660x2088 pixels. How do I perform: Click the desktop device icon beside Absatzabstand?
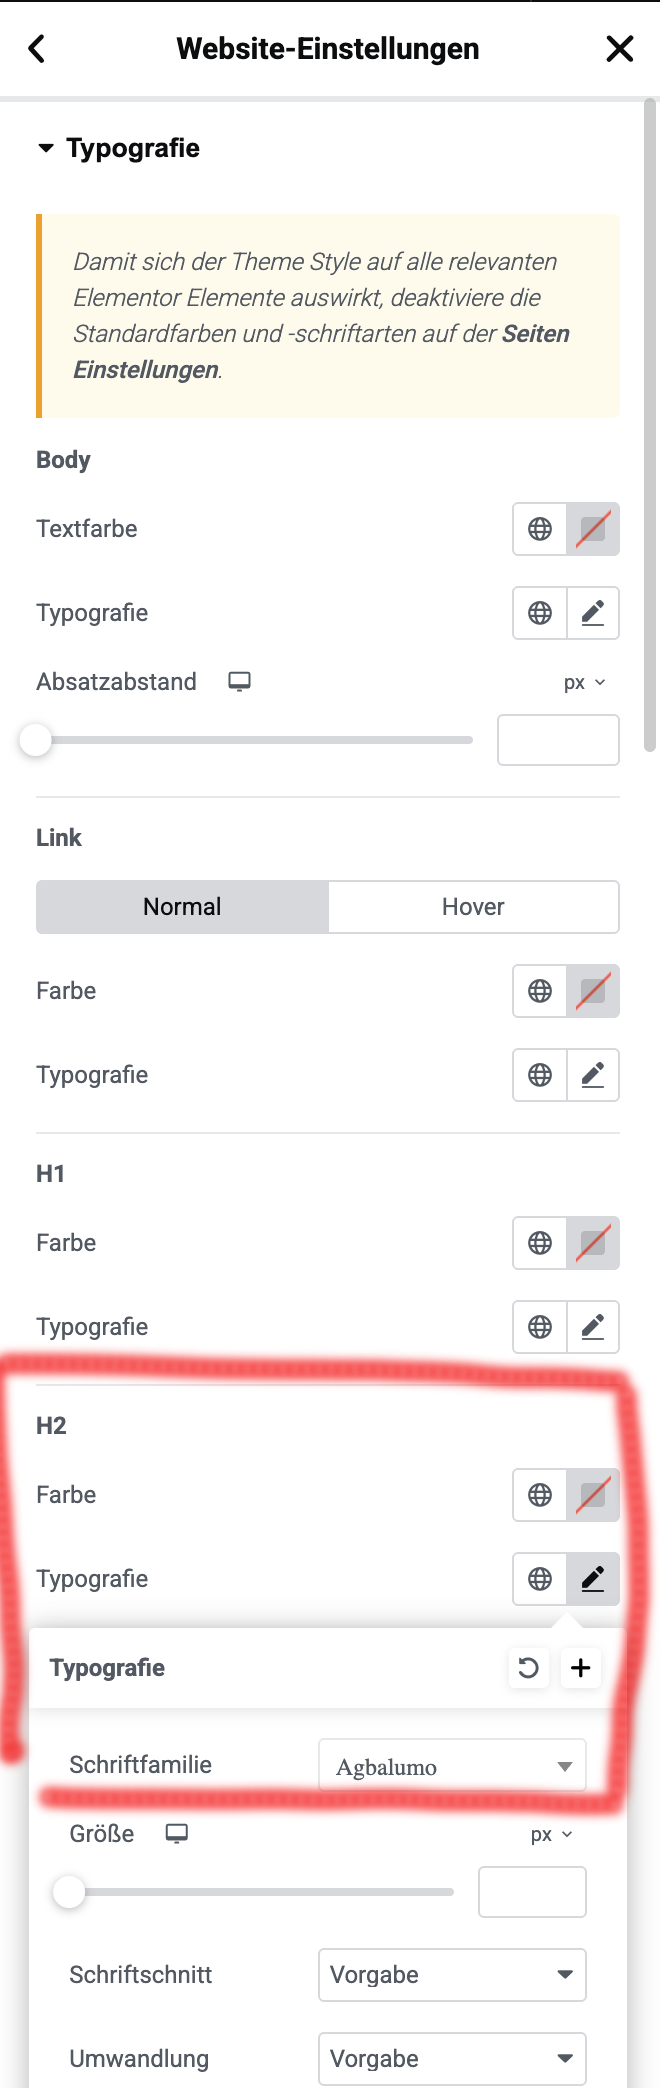click(239, 682)
